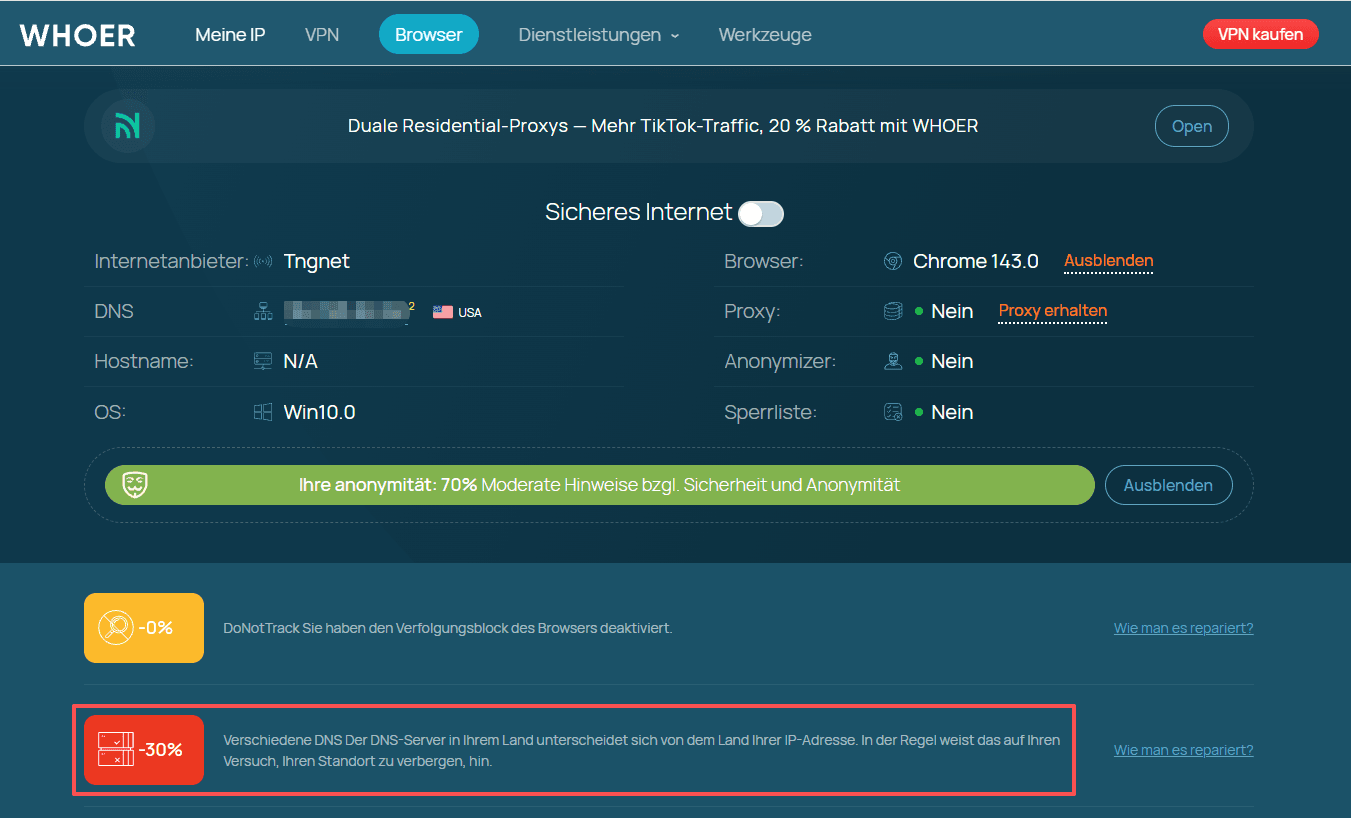Toggle the Sicheres Internet switch

pyautogui.click(x=760, y=213)
